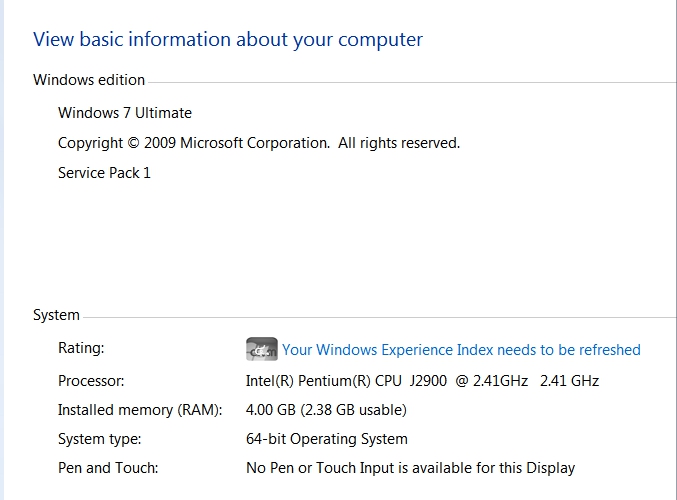Click the 'Processor:' label
This screenshot has width=677, height=500.
coord(91,381)
